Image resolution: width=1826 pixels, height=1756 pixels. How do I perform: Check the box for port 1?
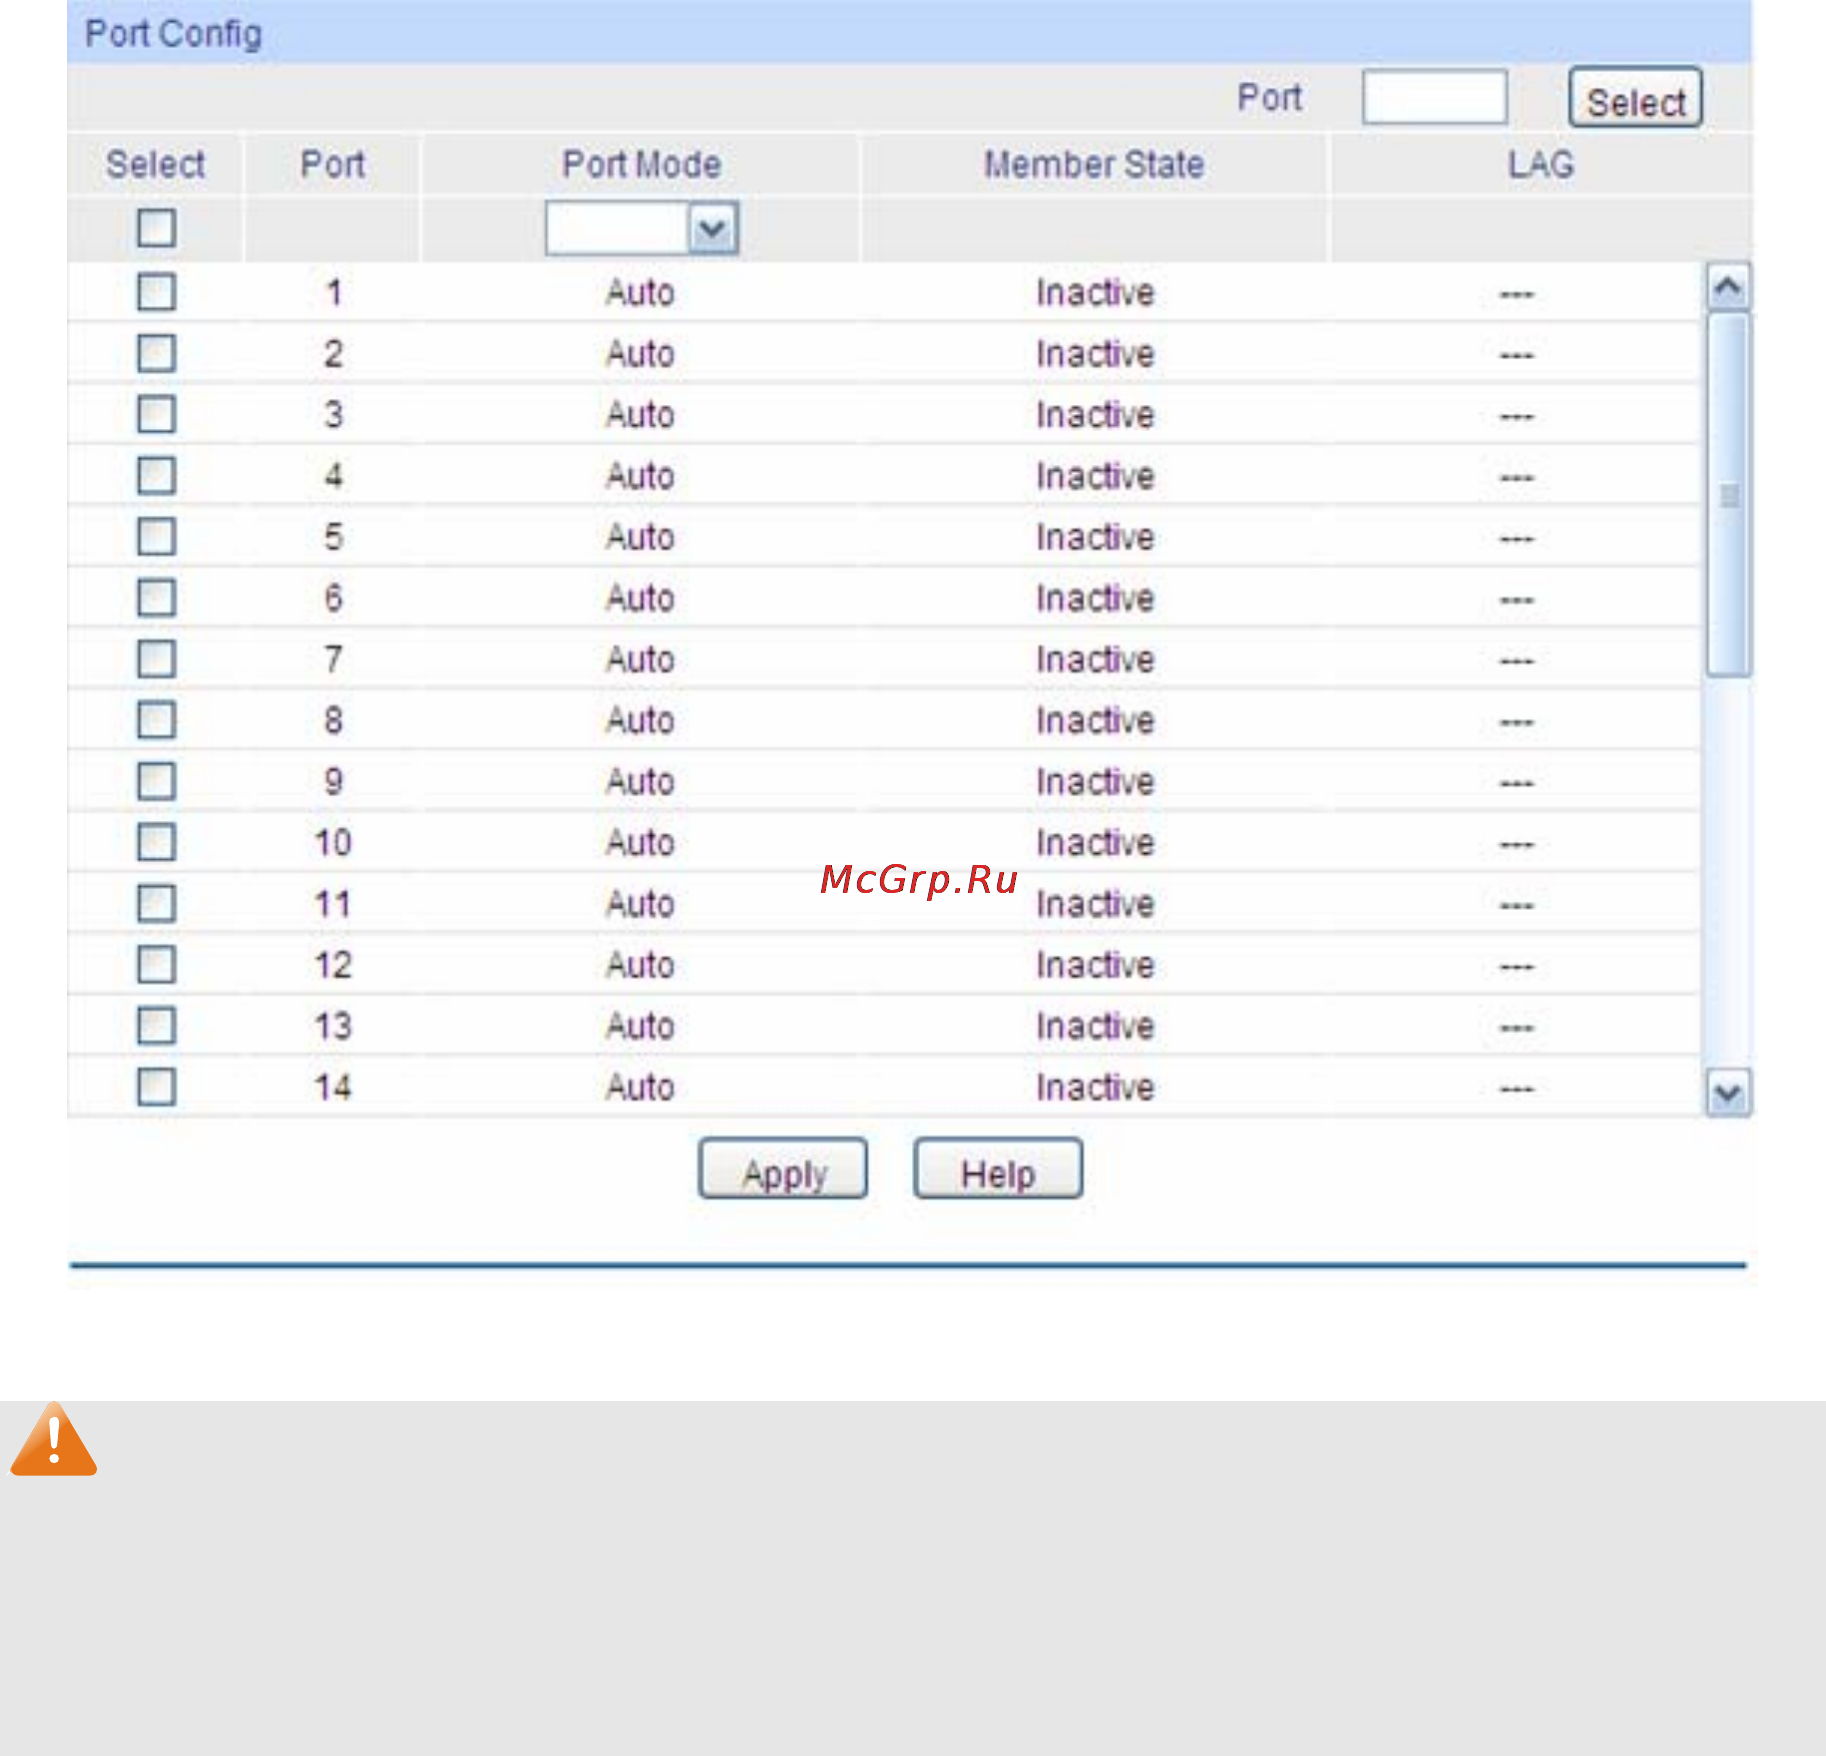point(156,292)
